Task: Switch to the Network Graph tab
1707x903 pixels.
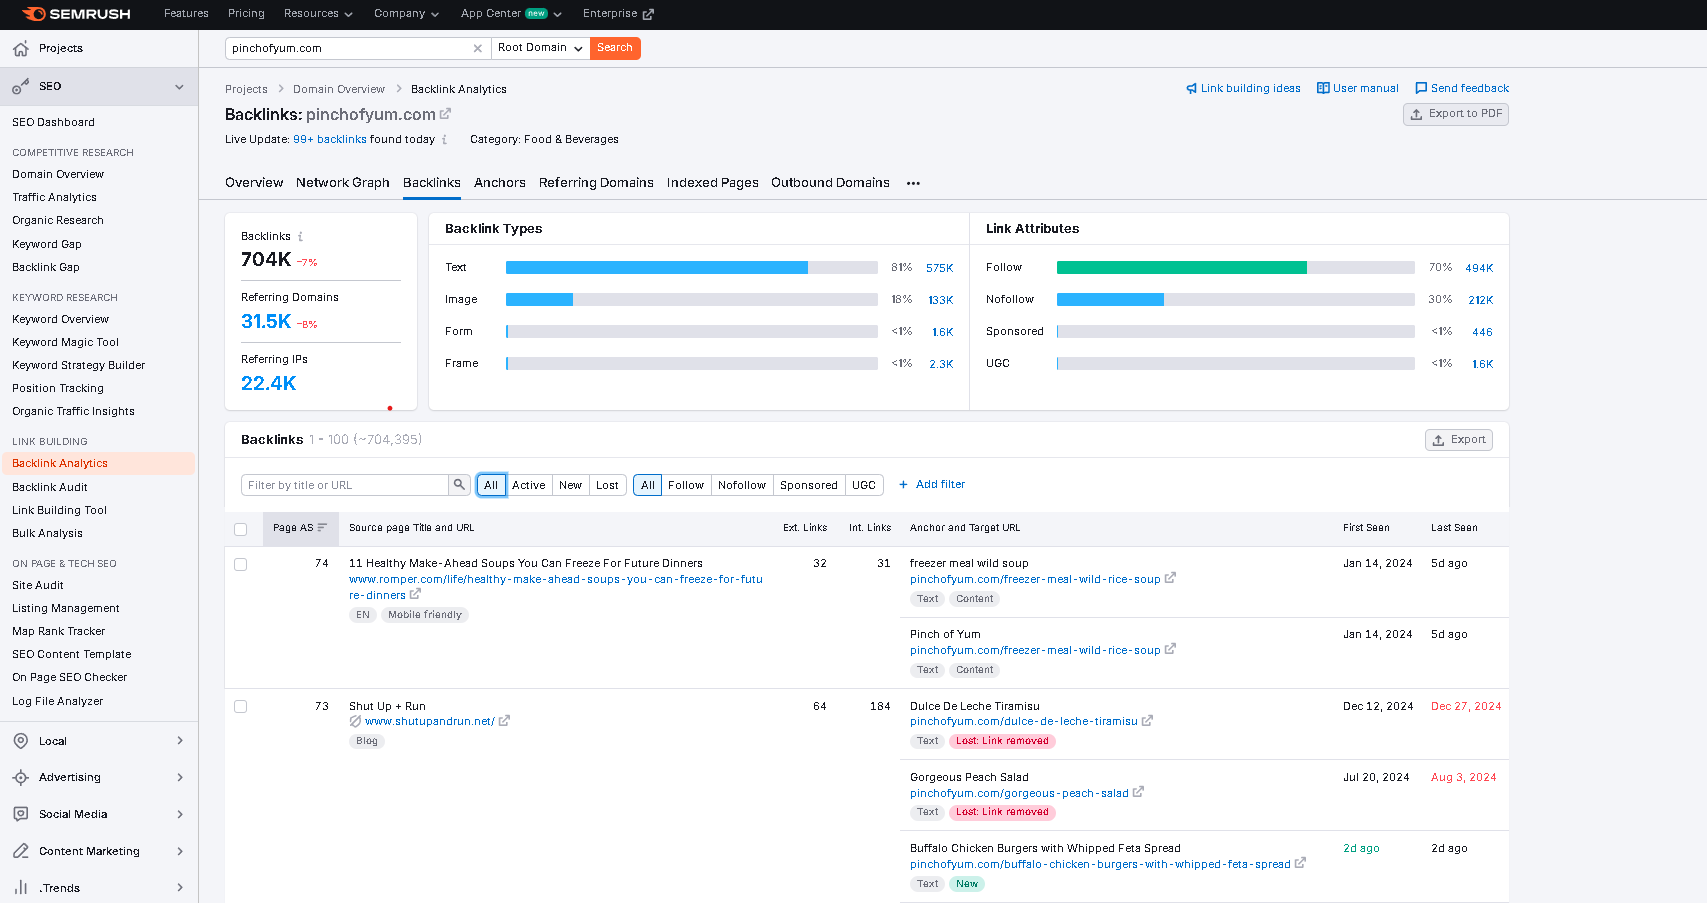Action: click(343, 183)
